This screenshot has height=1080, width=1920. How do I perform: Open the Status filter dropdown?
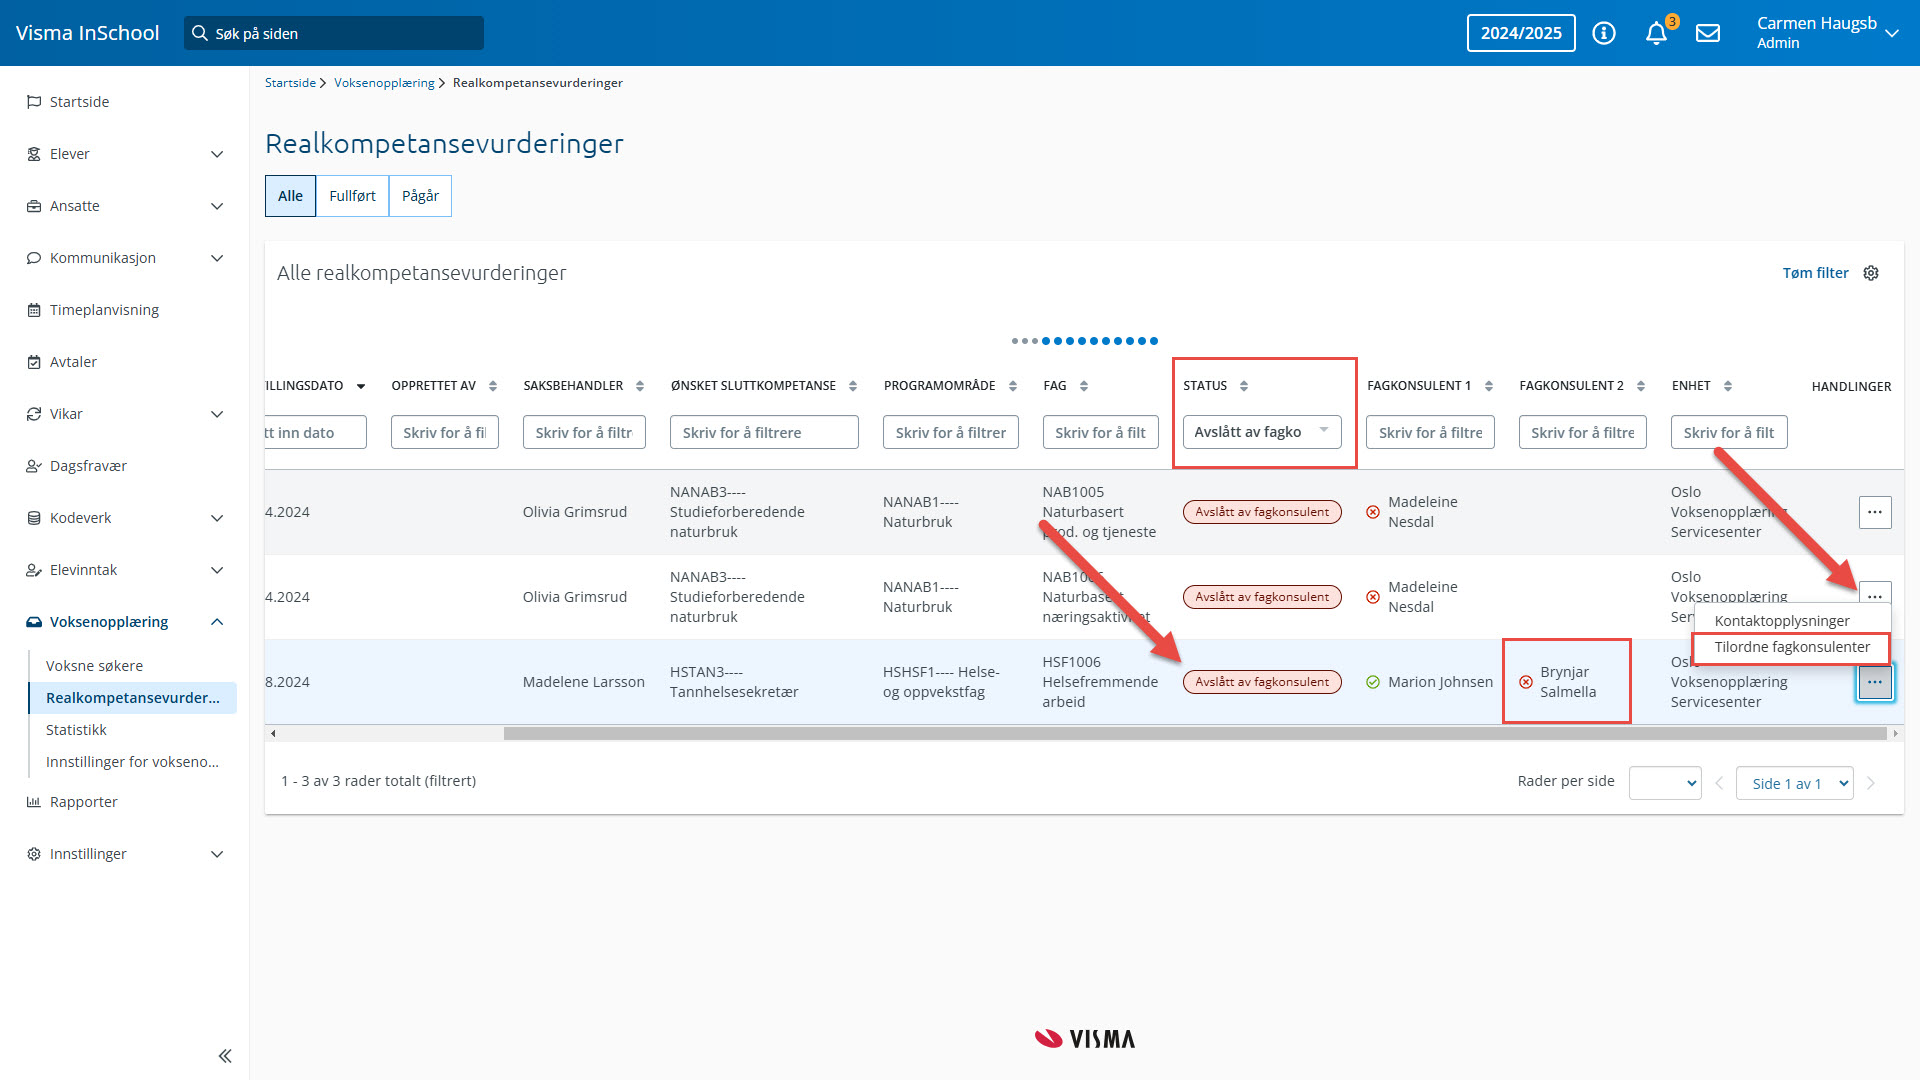coord(1262,432)
